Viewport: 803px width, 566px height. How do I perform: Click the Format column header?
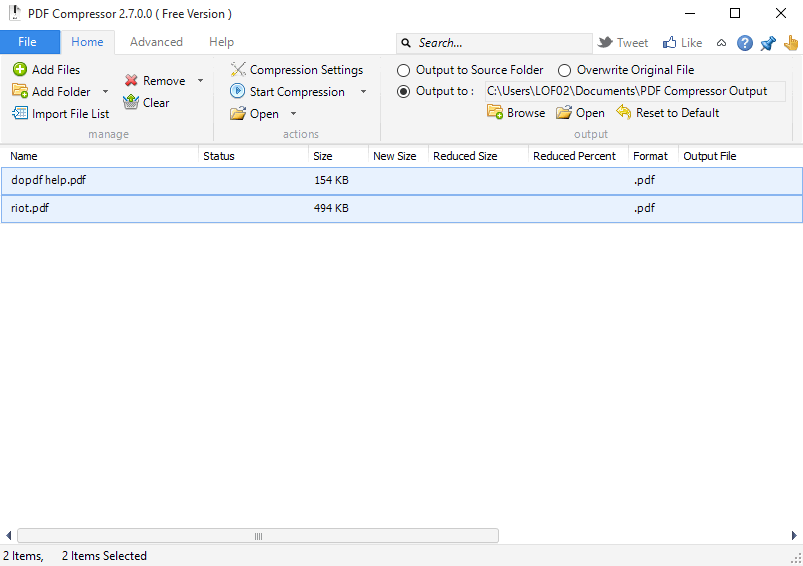pyautogui.click(x=653, y=156)
